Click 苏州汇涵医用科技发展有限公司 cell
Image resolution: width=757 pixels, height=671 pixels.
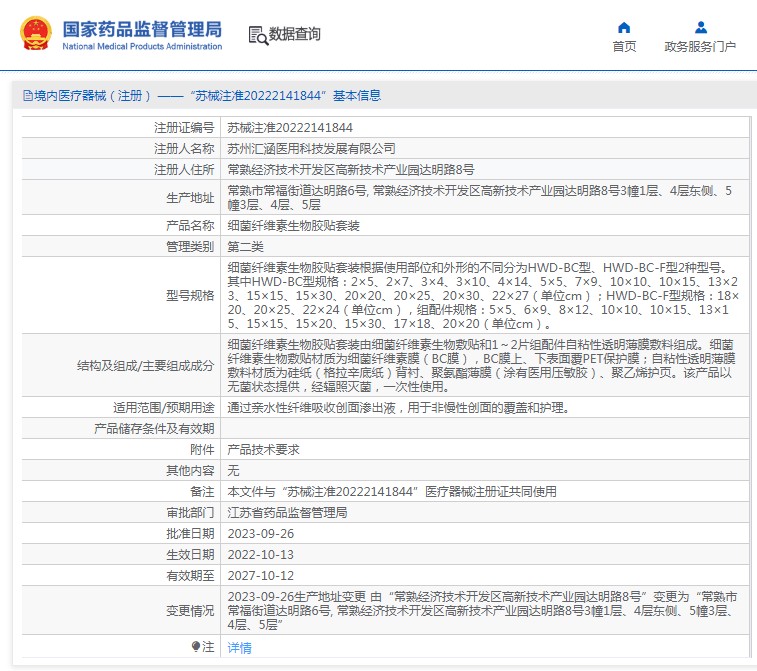pyautogui.click(x=311, y=149)
